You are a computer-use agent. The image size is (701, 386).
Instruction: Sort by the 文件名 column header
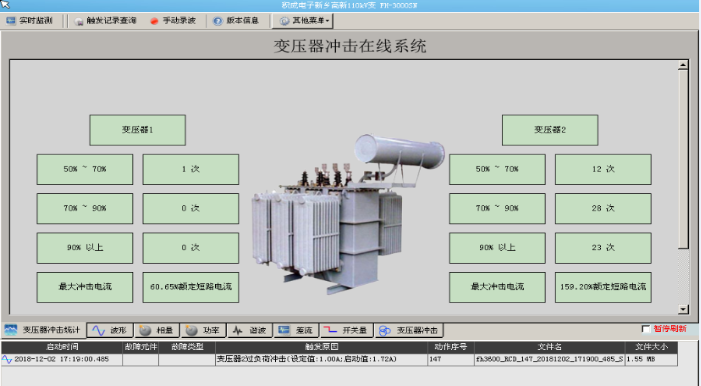(549, 347)
